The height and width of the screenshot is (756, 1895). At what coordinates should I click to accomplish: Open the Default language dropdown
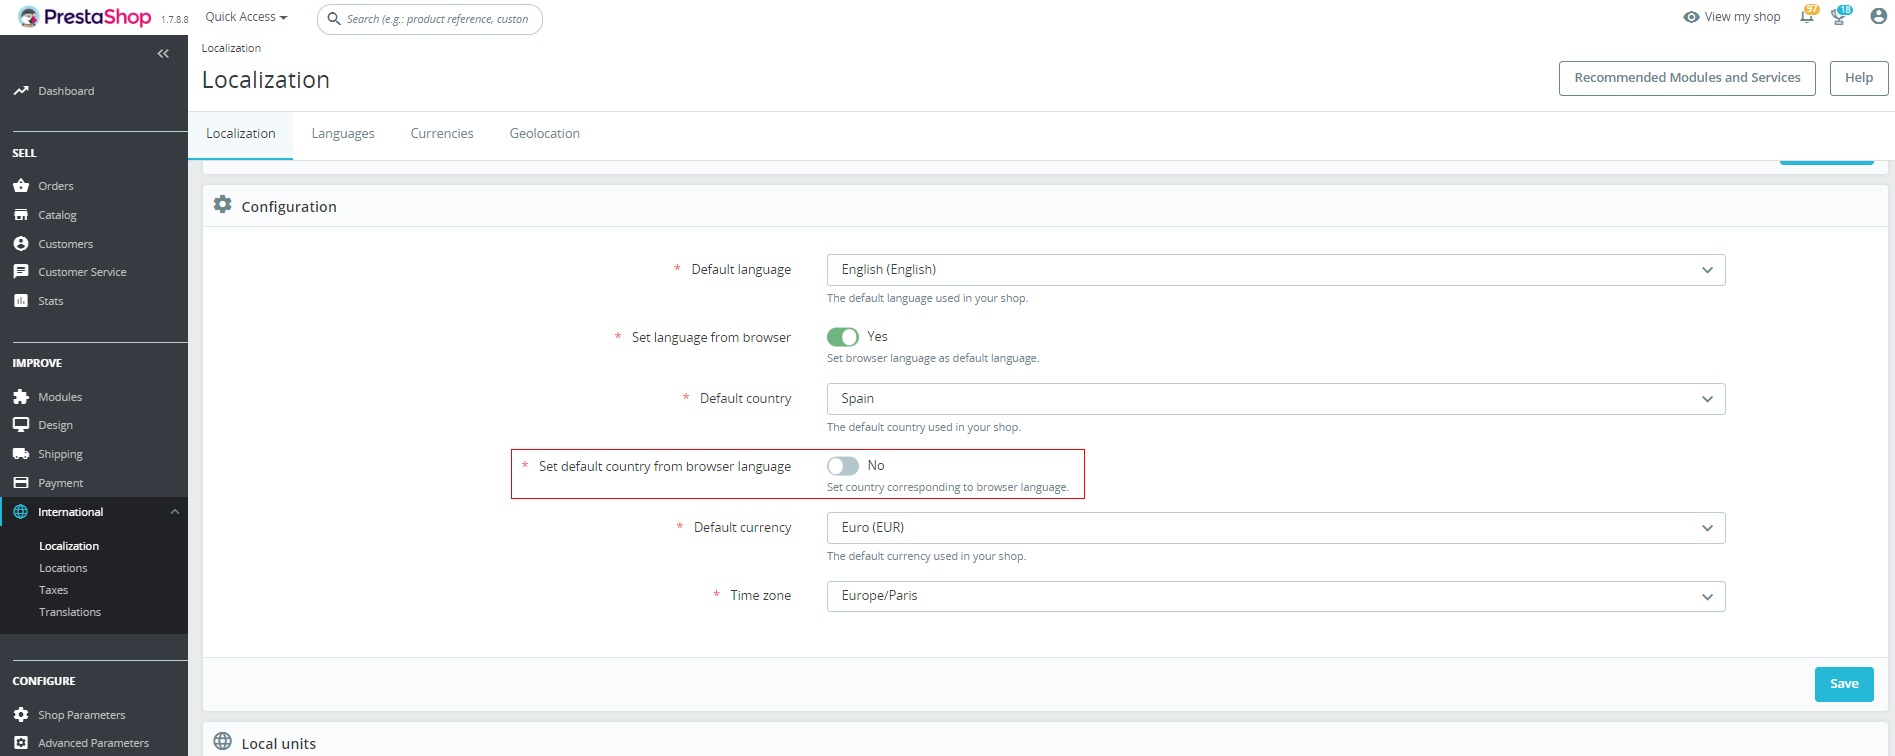coord(1275,270)
